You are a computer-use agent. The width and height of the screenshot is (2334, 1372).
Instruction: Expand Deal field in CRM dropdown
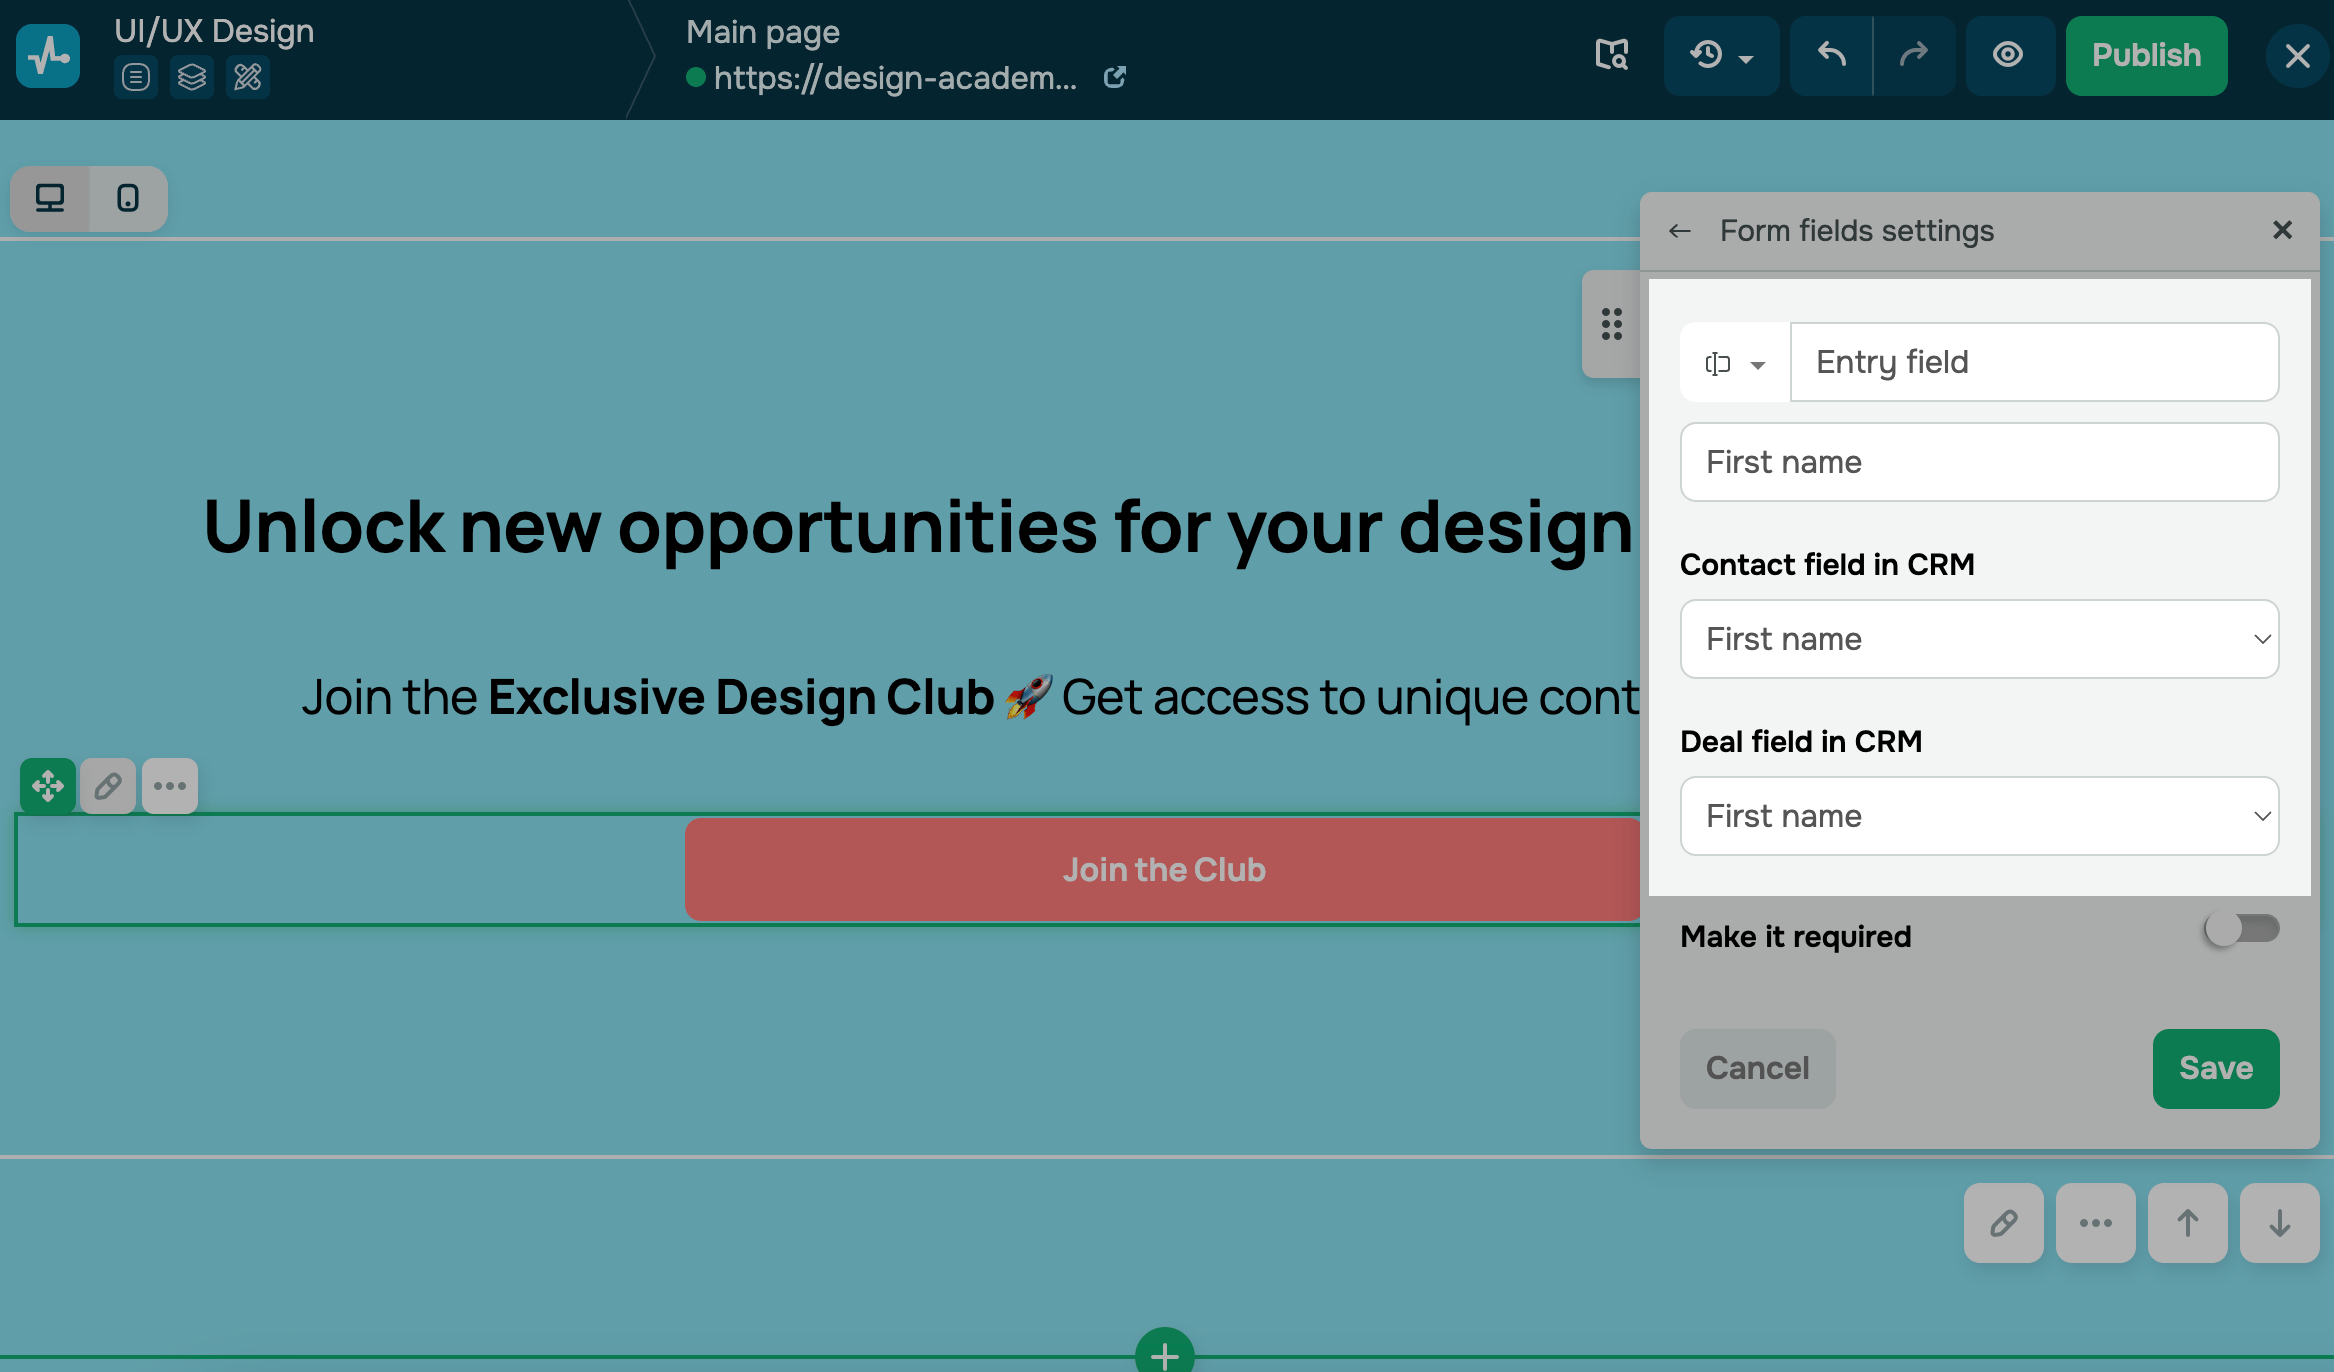[x=1979, y=816]
